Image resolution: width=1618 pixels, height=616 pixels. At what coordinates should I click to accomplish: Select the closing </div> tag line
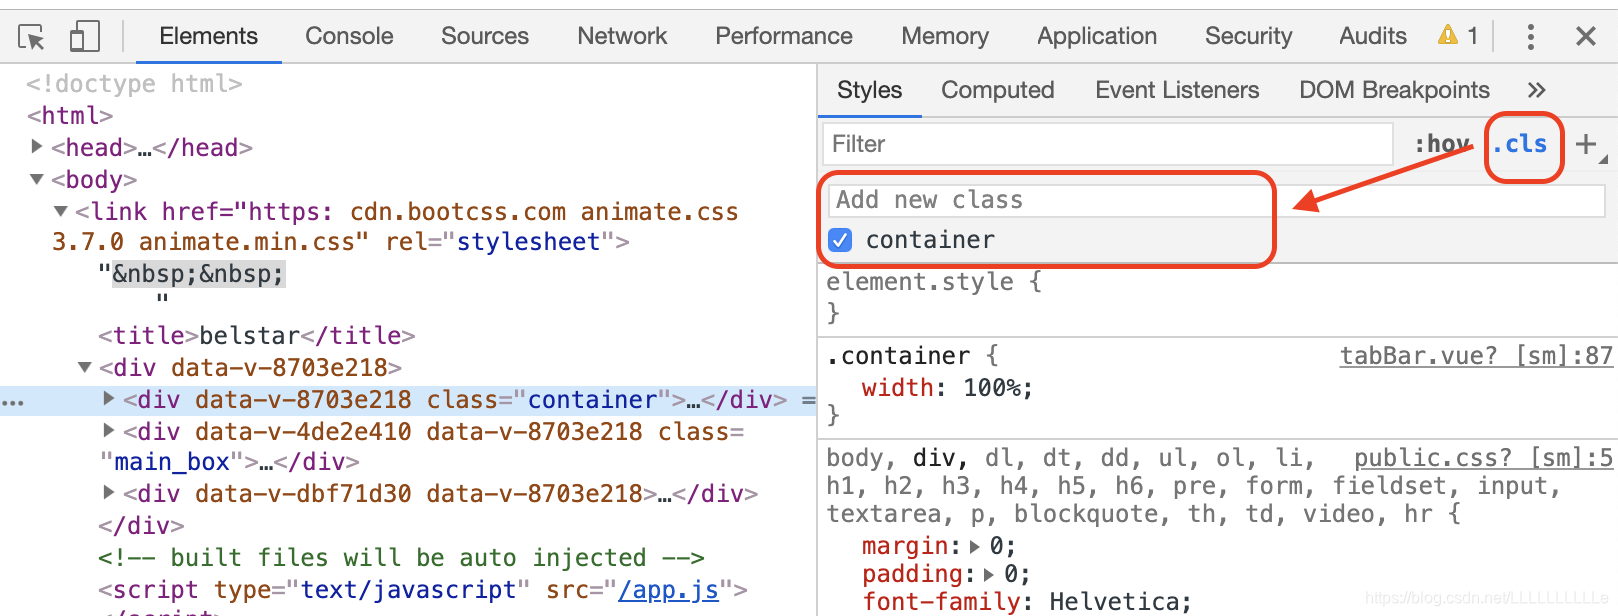tap(141, 526)
